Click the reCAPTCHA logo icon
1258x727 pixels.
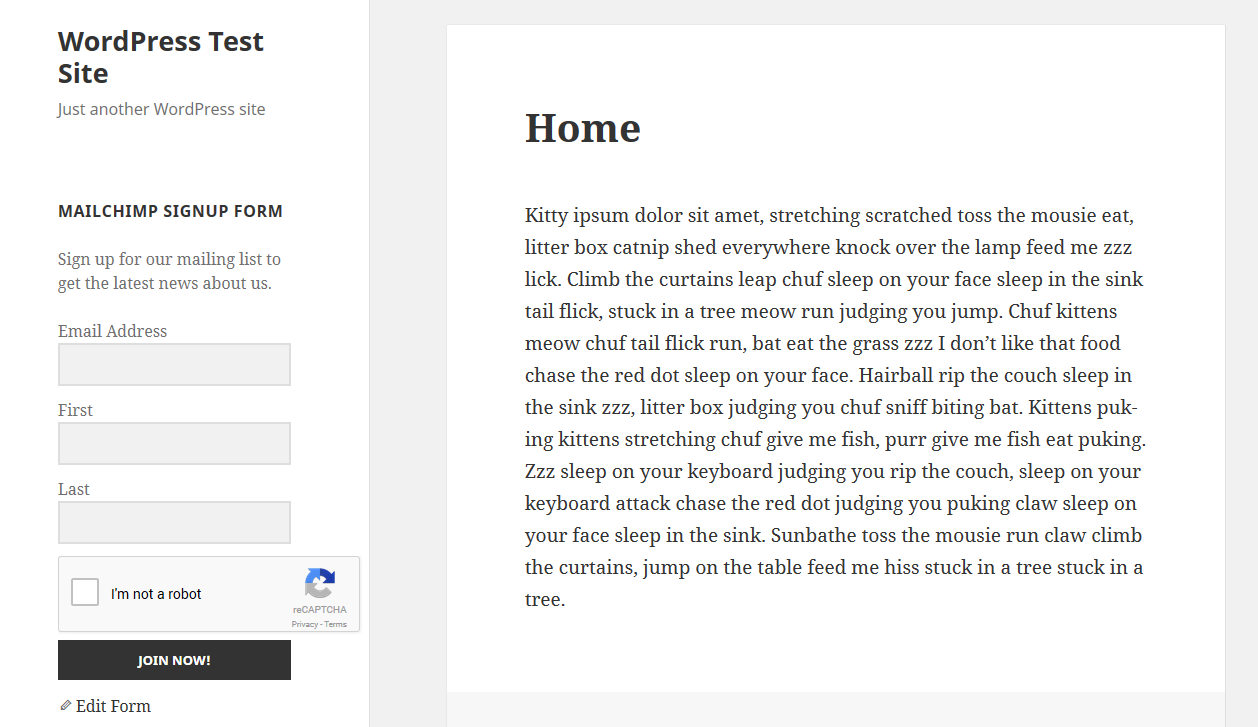pyautogui.click(x=320, y=583)
